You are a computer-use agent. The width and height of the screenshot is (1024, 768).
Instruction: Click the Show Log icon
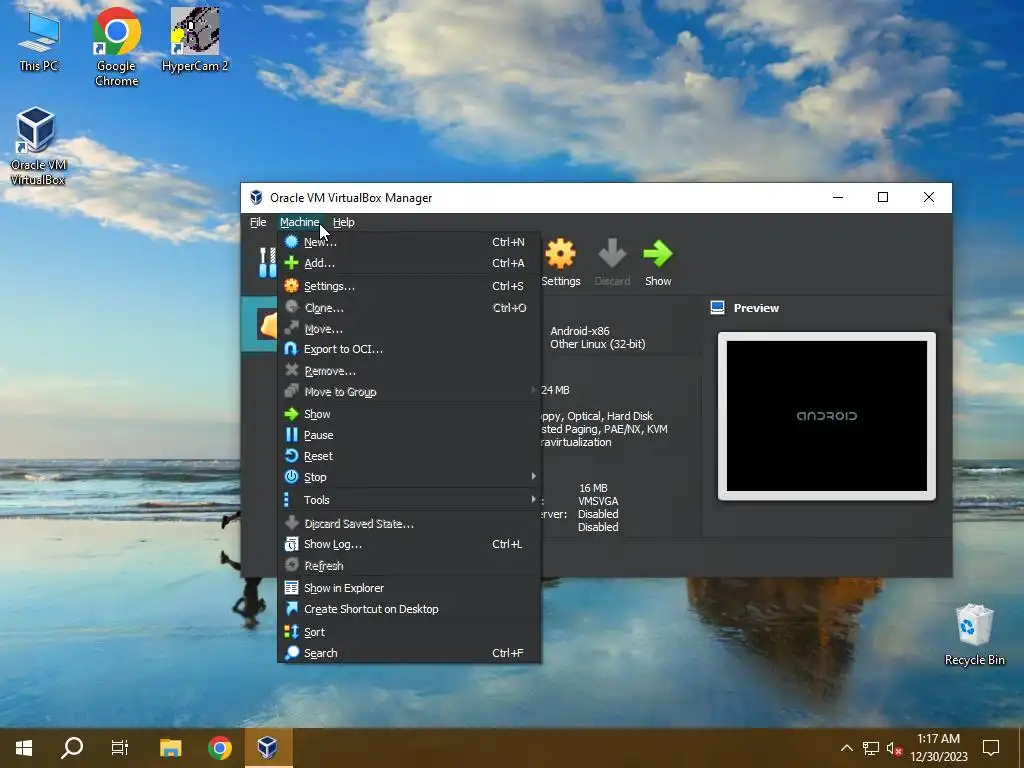coord(291,544)
